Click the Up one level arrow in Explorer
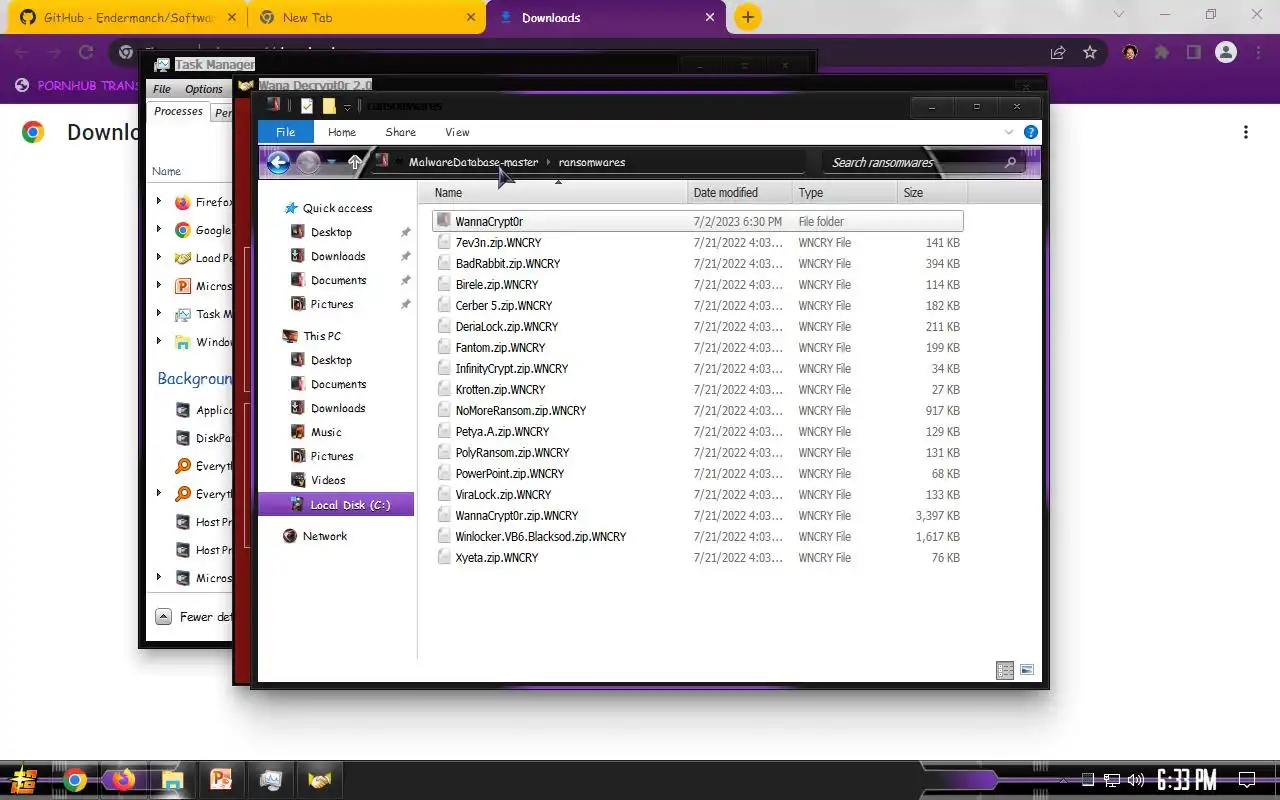 point(355,162)
